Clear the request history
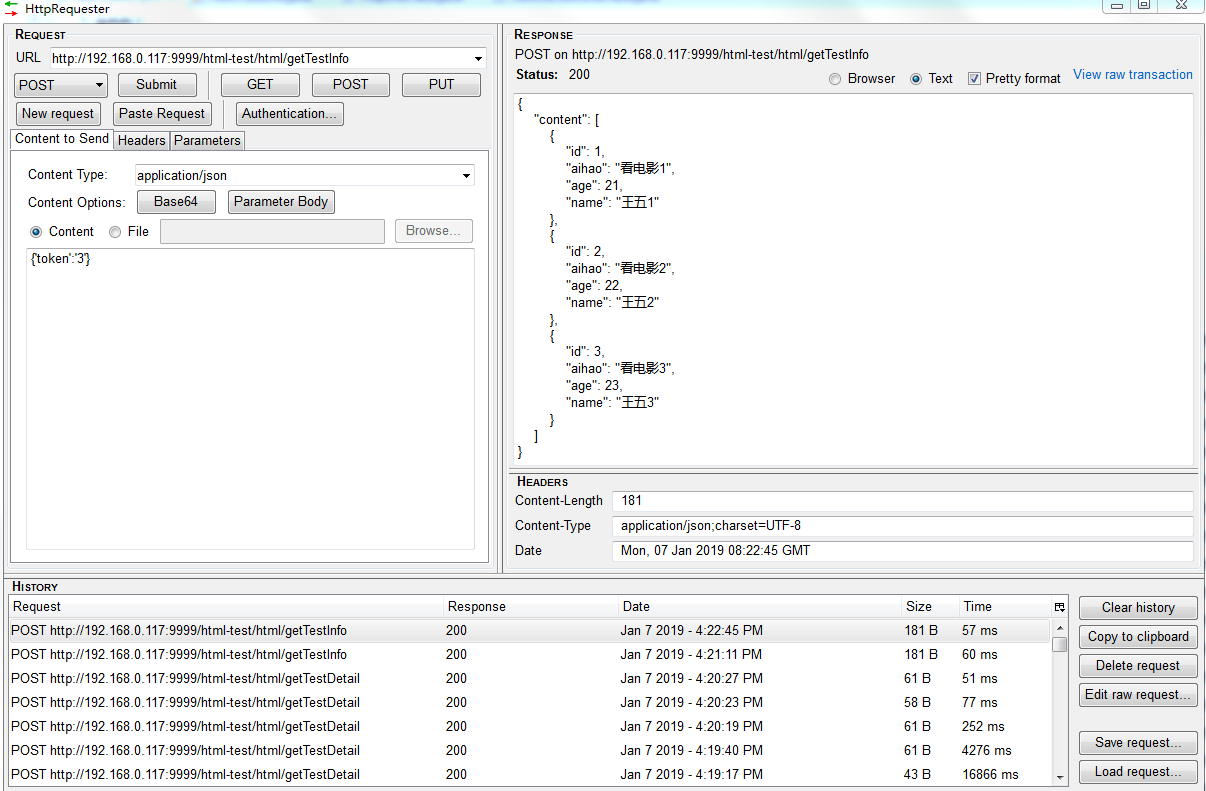The image size is (1206, 791). click(1137, 607)
